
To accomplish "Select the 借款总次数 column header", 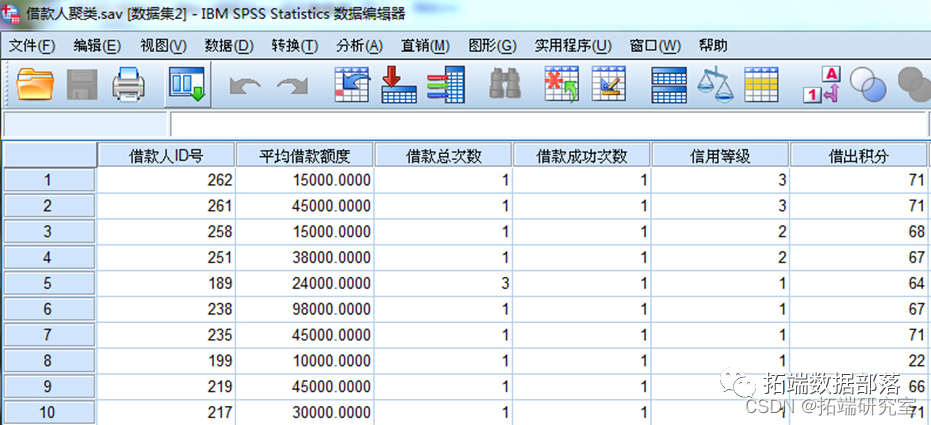I will [444, 155].
